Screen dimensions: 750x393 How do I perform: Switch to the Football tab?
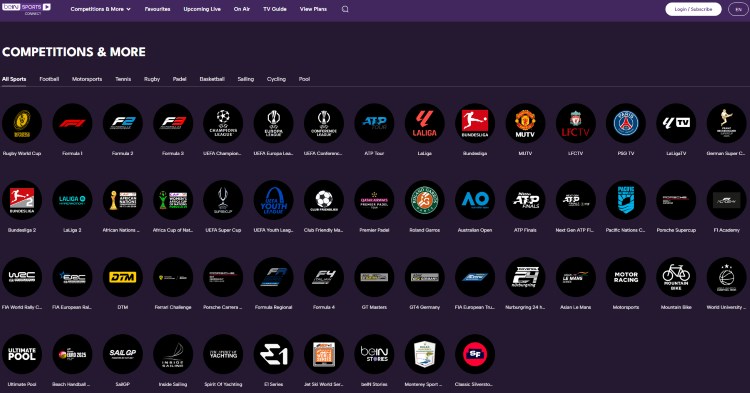[x=49, y=79]
